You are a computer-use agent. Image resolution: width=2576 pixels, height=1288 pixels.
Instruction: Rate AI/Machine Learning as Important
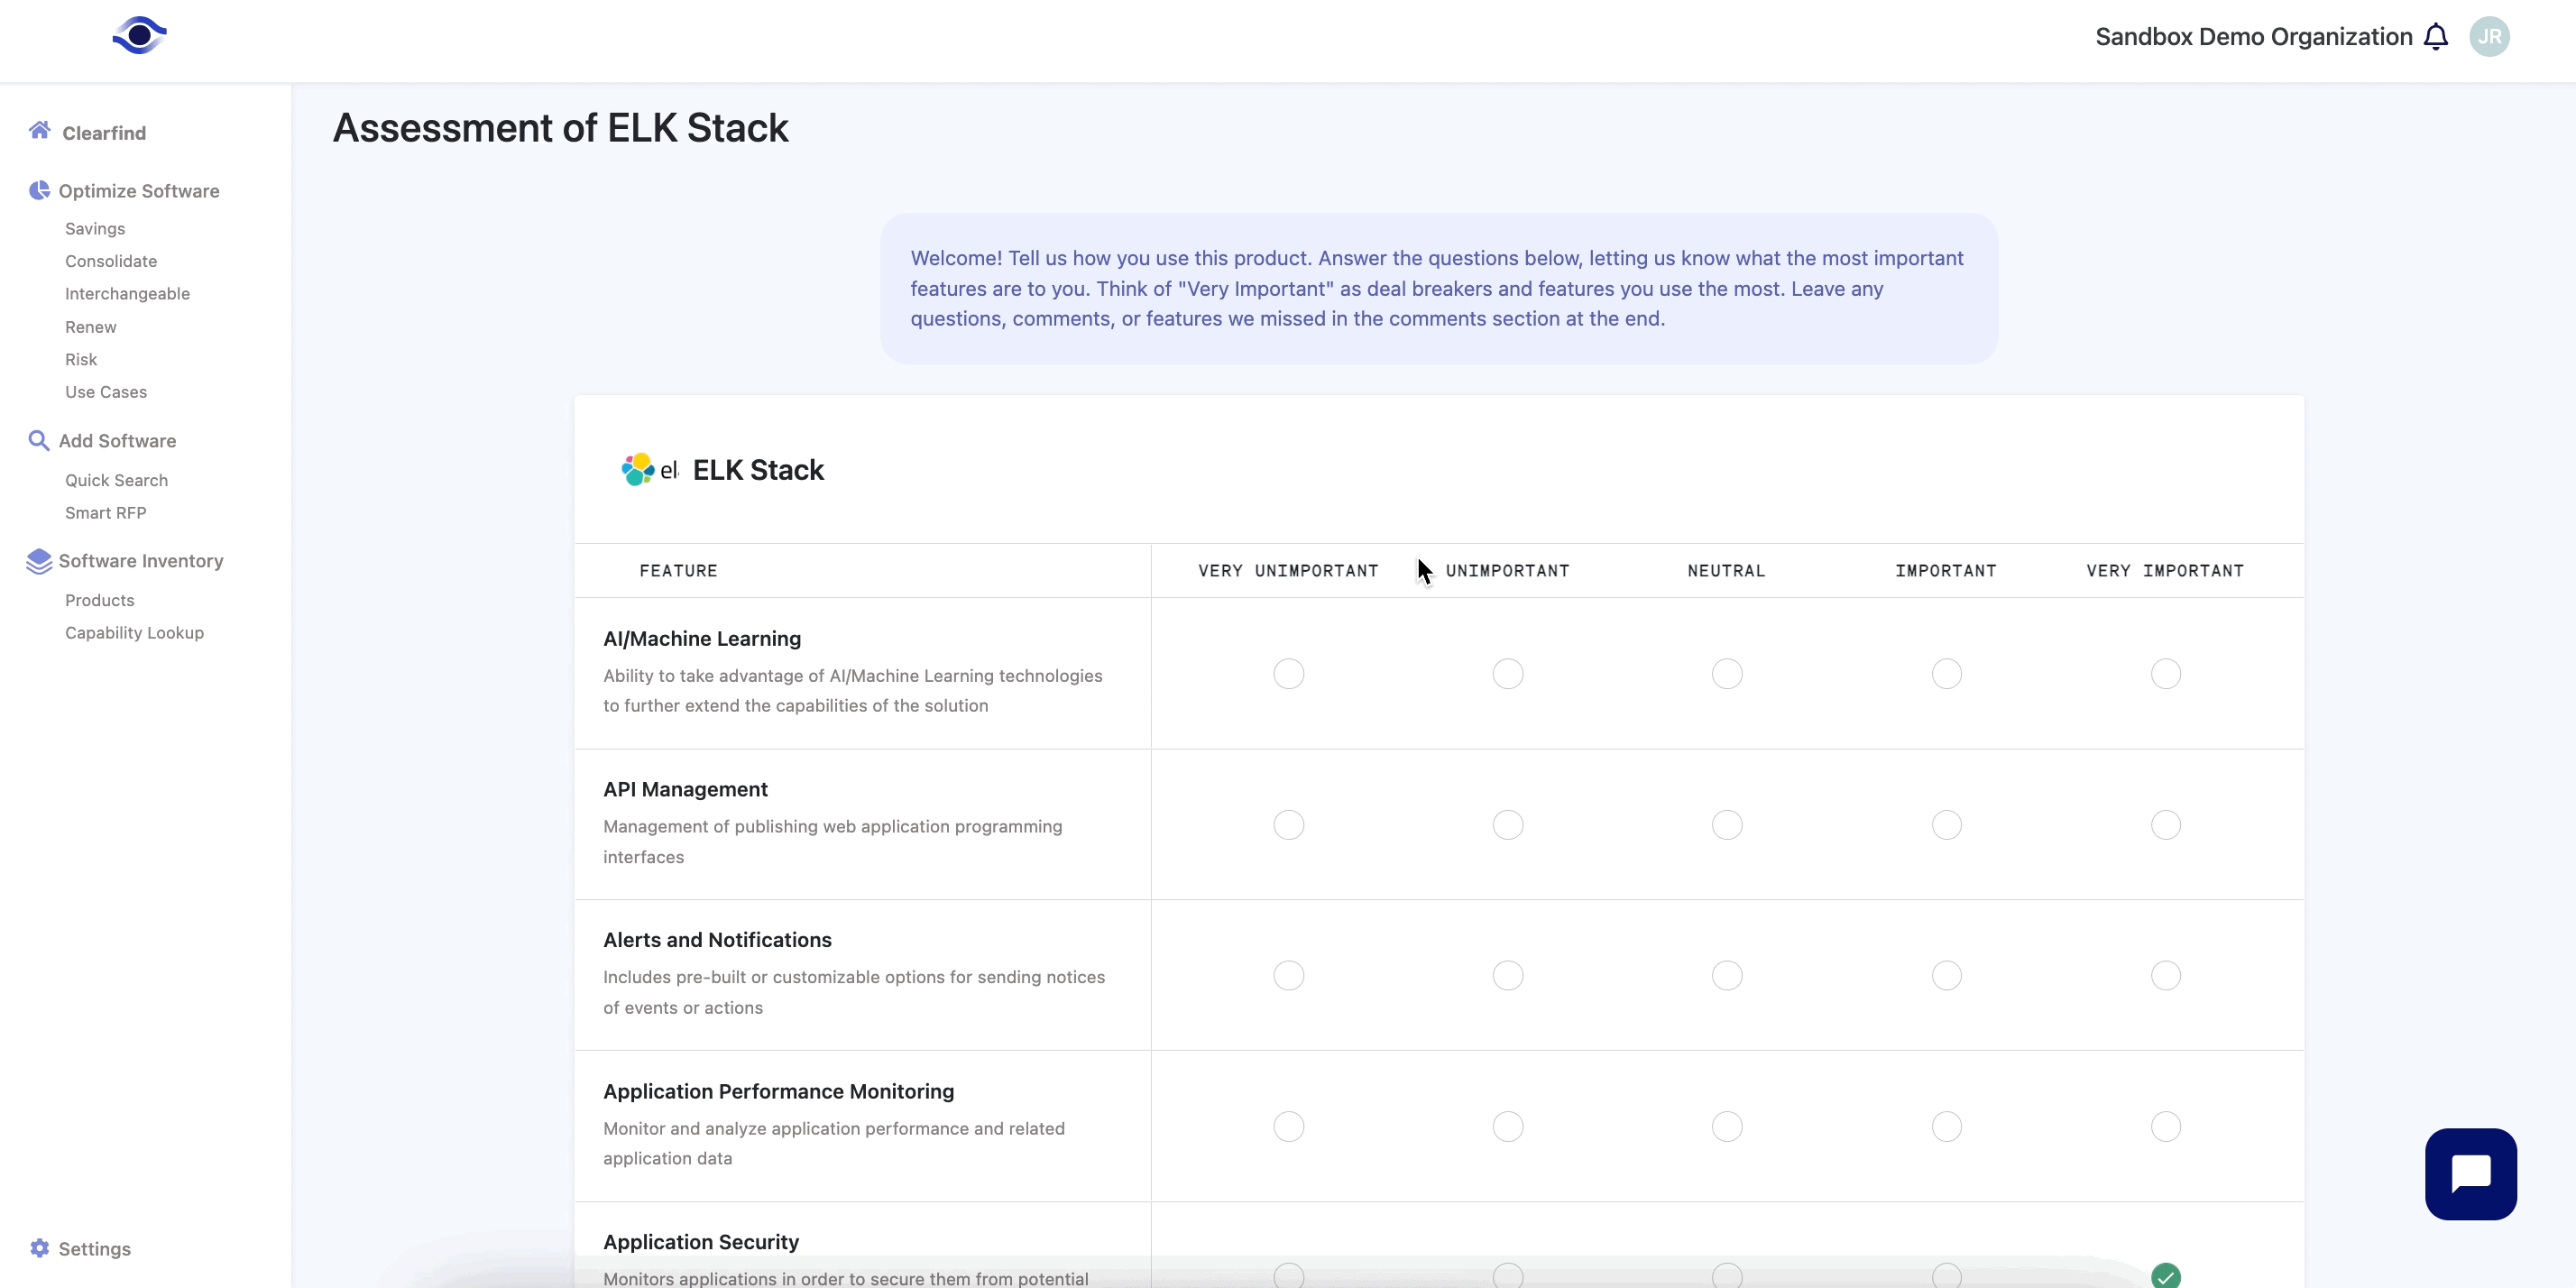coord(1946,674)
